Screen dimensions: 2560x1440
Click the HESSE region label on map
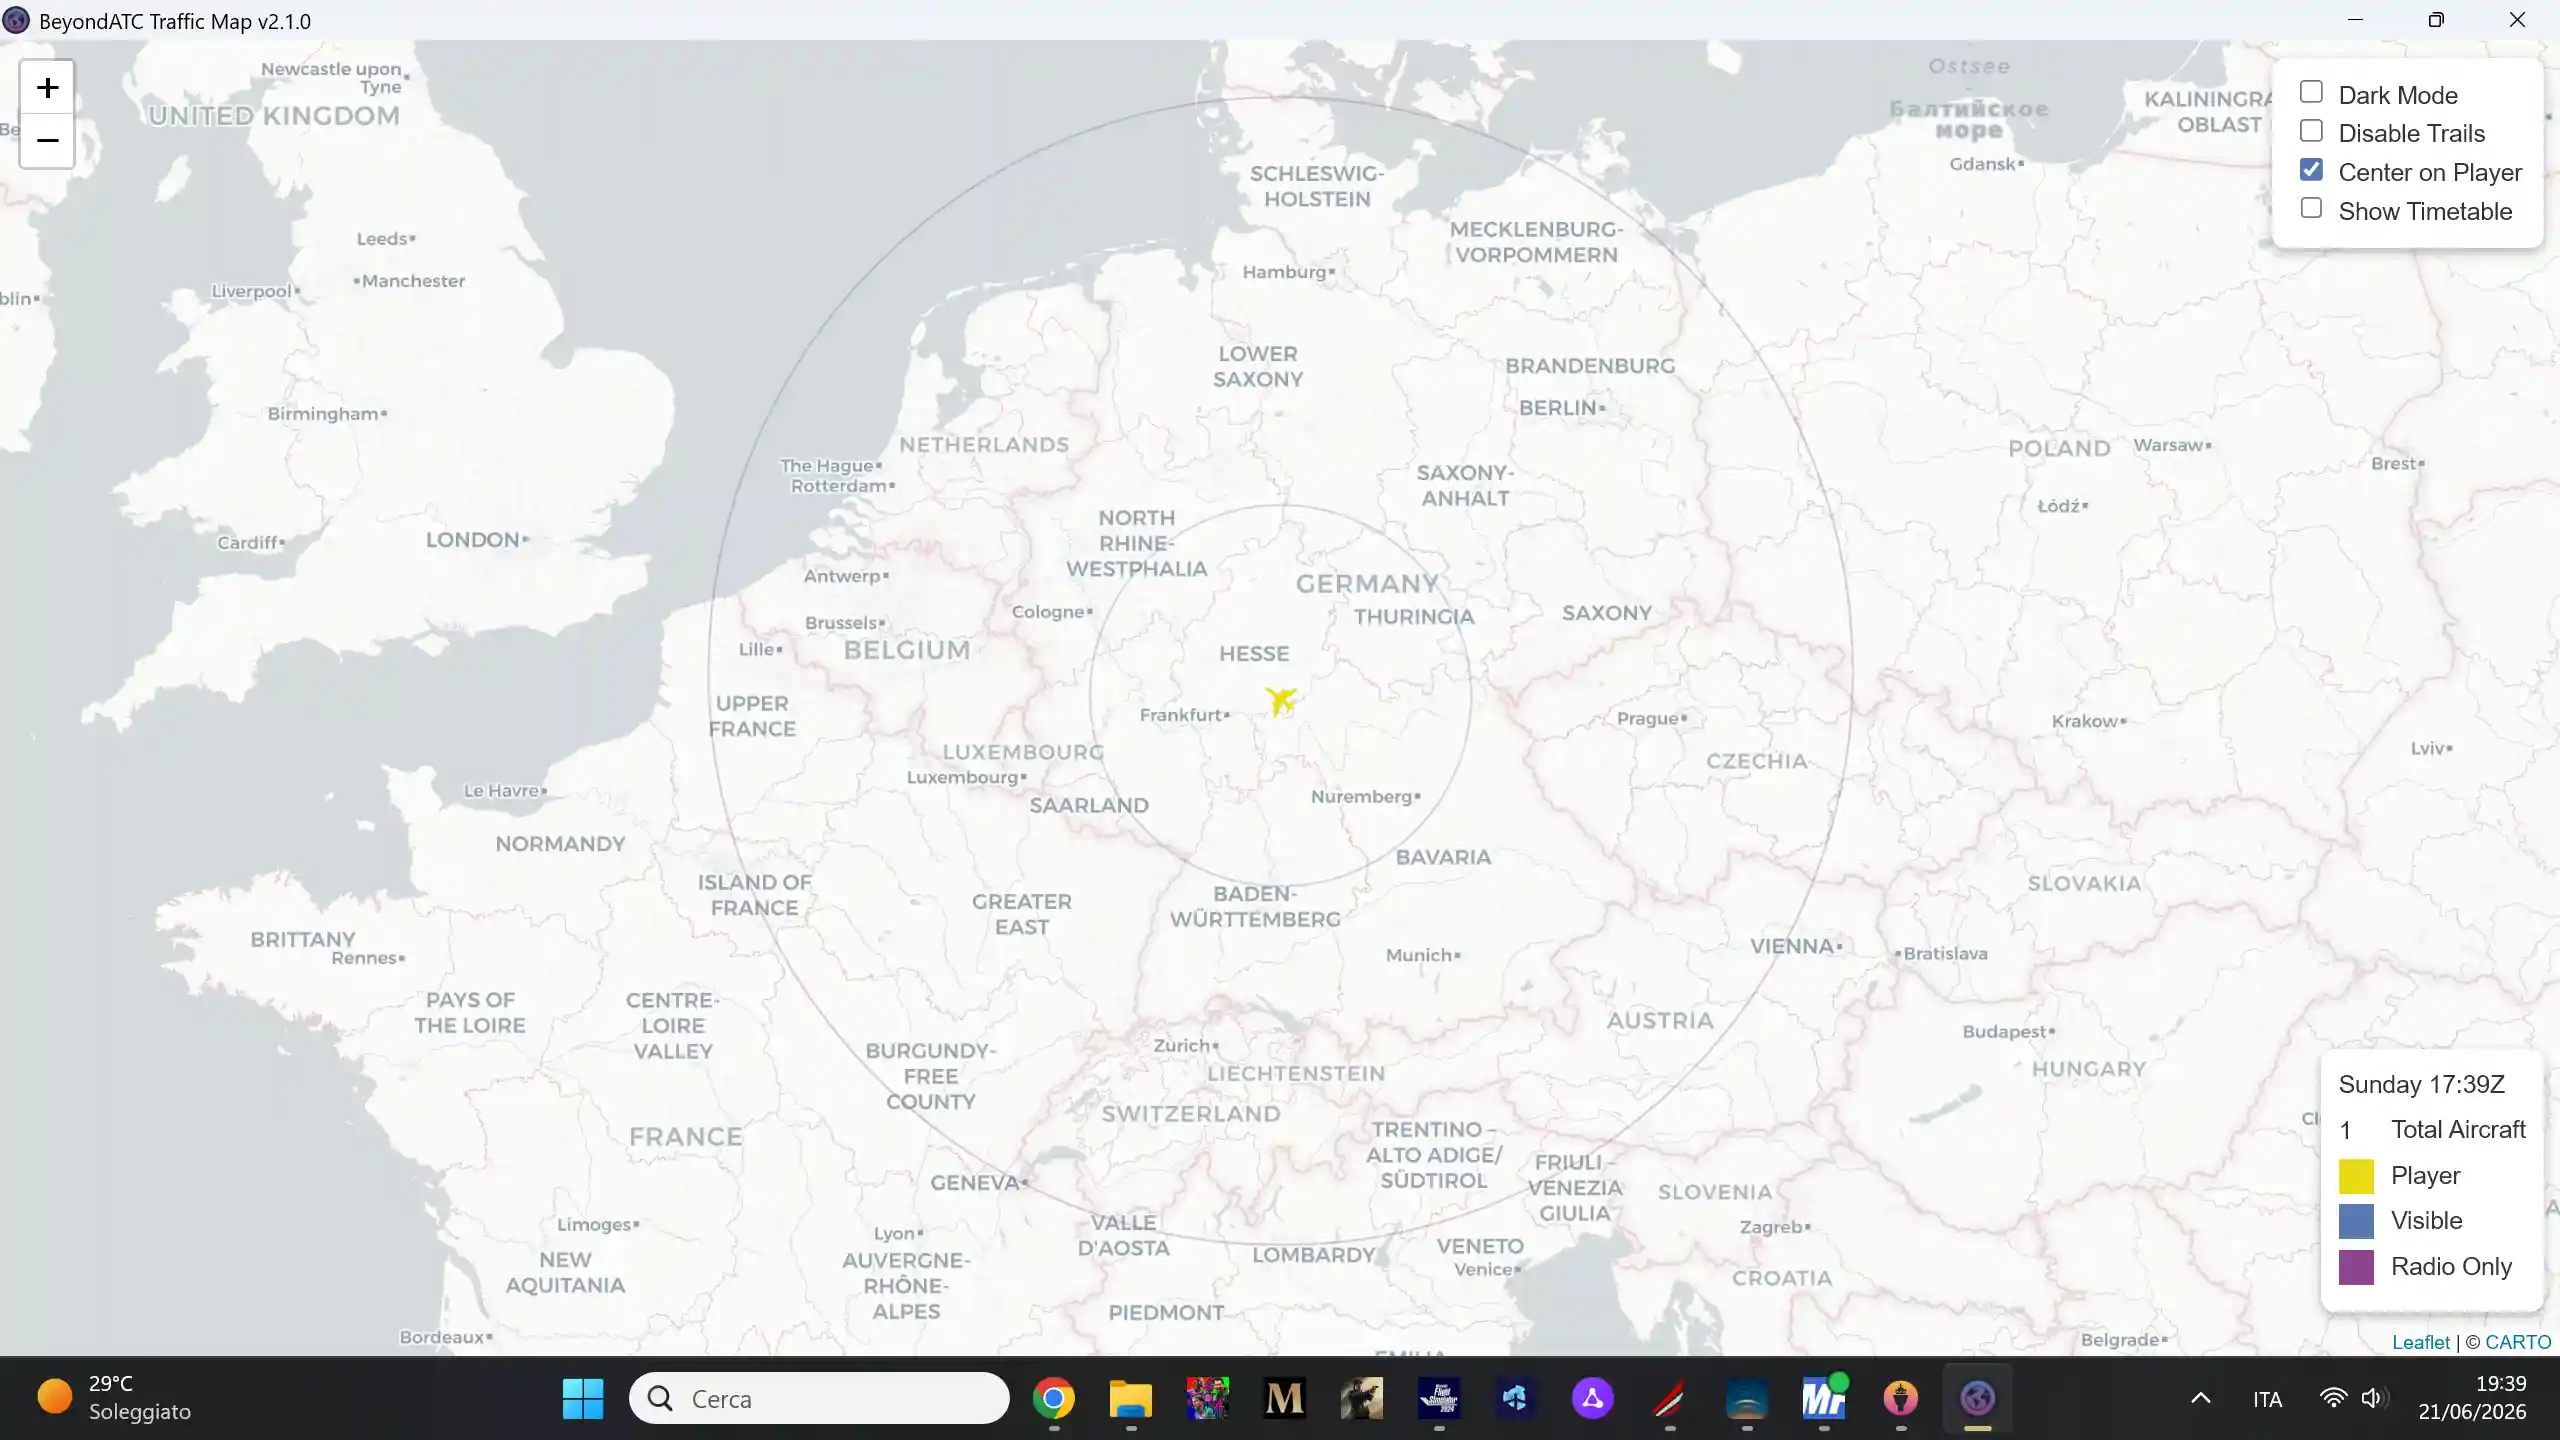tap(1254, 654)
